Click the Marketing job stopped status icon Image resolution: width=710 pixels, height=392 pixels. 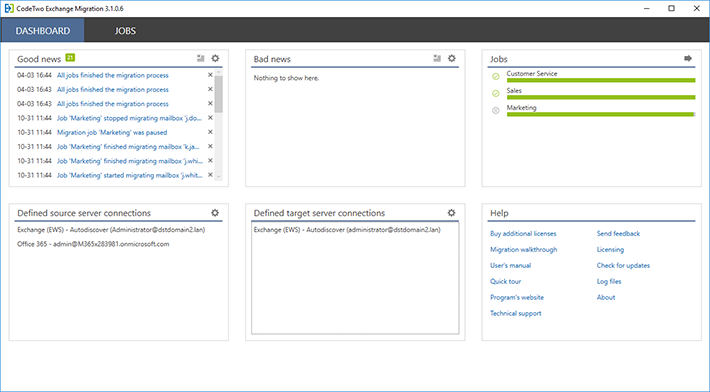click(x=496, y=110)
